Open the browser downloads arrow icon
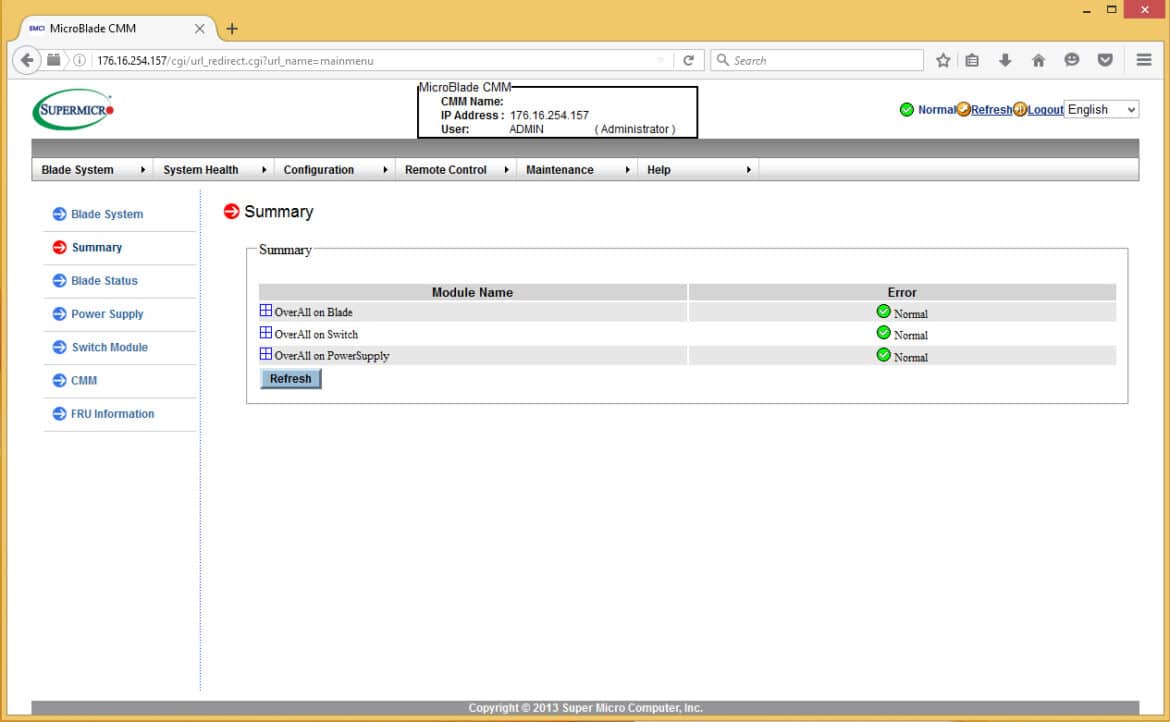The height and width of the screenshot is (722, 1170). [x=1005, y=60]
